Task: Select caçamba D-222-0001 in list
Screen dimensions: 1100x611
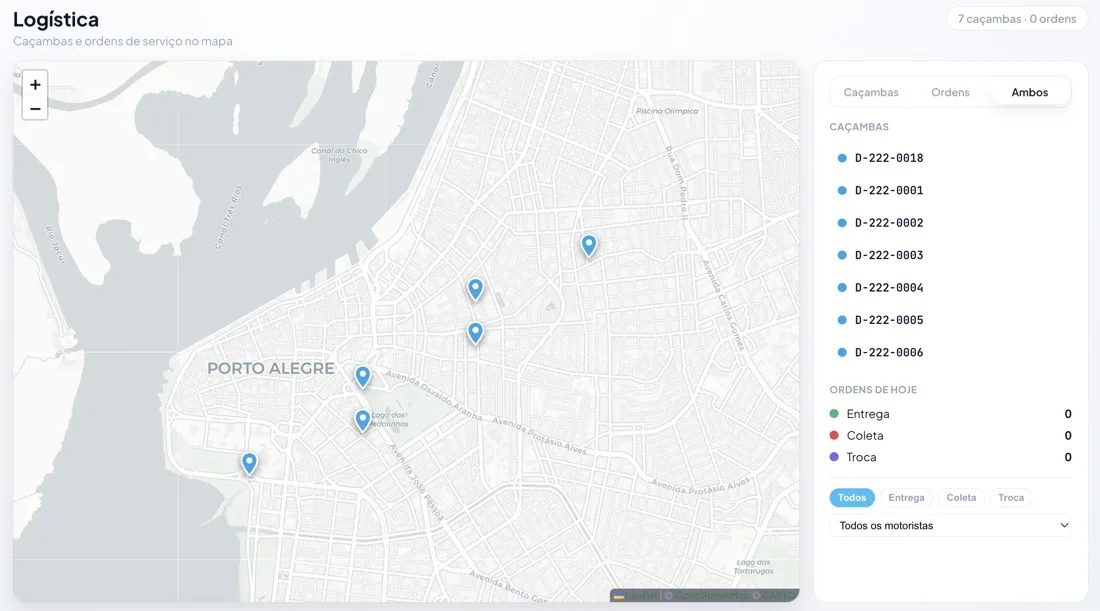Action: (950, 190)
